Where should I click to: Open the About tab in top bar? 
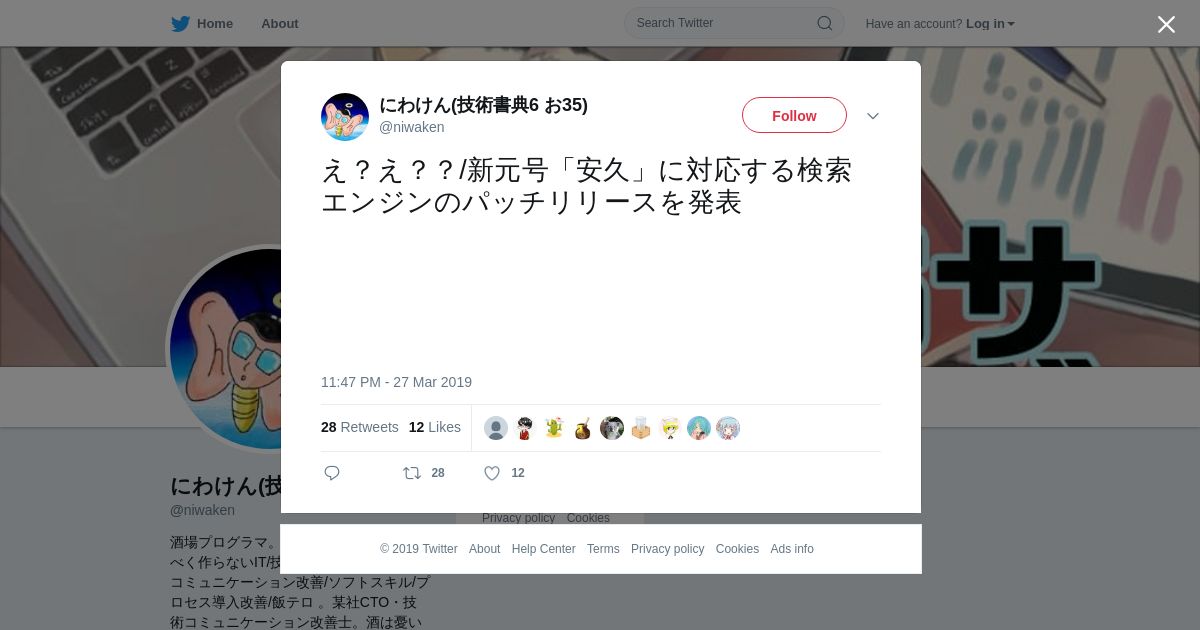[x=280, y=24]
